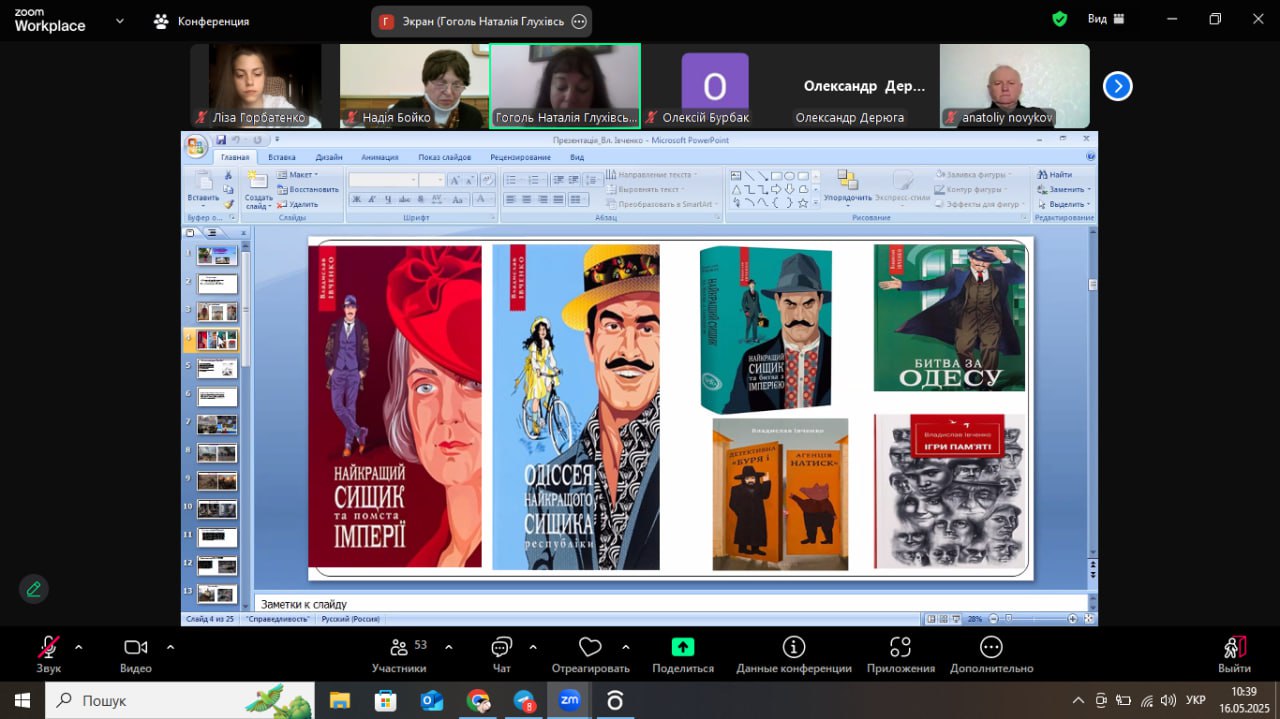
Task: Open Chrome from taskbar
Action: pyautogui.click(x=478, y=701)
